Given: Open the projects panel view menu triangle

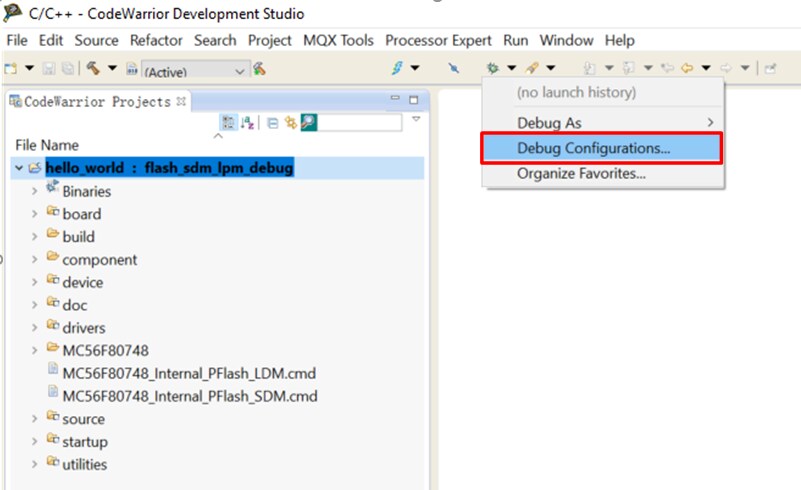Looking at the screenshot, I should click(416, 120).
